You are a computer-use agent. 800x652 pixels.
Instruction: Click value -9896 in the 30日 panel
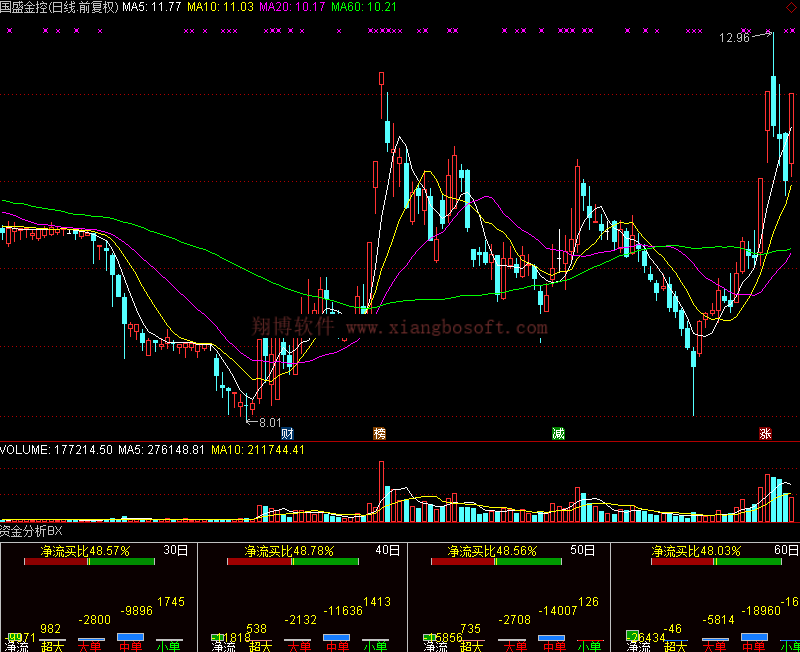(x=136, y=611)
